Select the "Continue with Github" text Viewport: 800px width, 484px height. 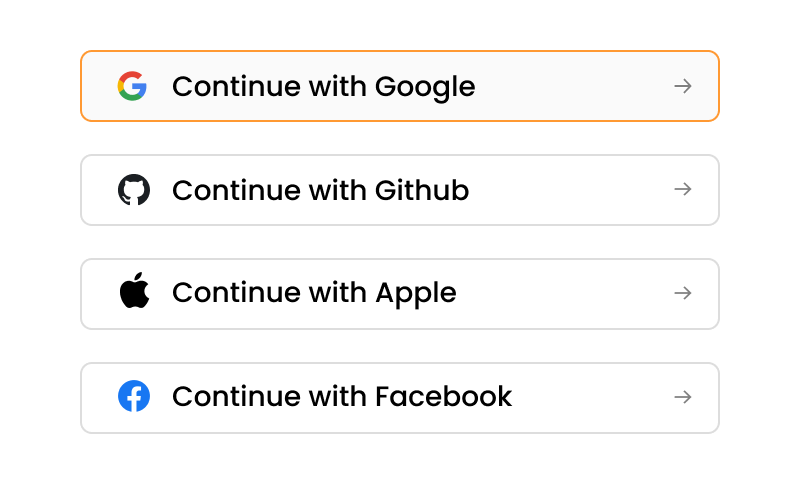[x=320, y=190]
